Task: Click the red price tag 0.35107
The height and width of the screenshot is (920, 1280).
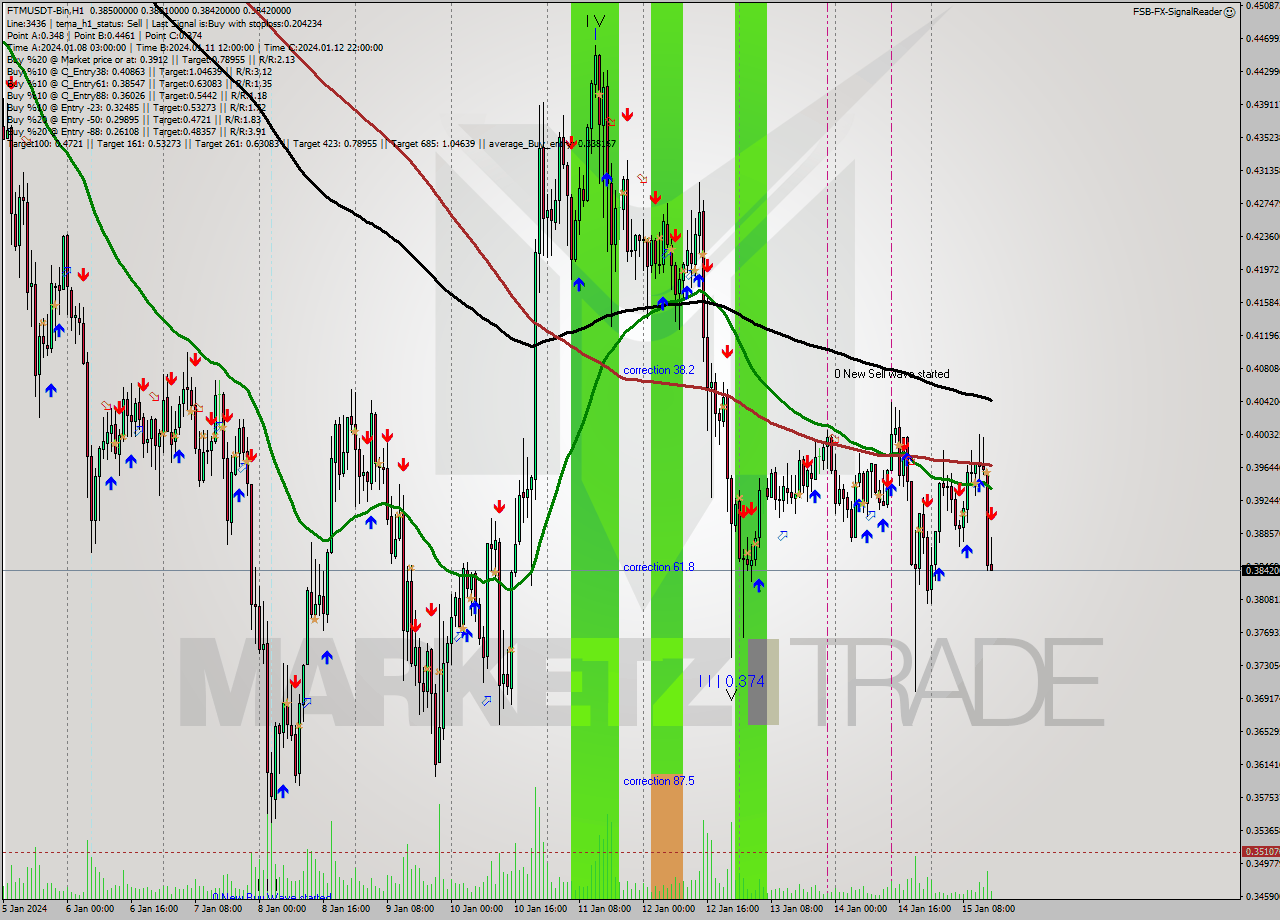Action: [x=1260, y=852]
